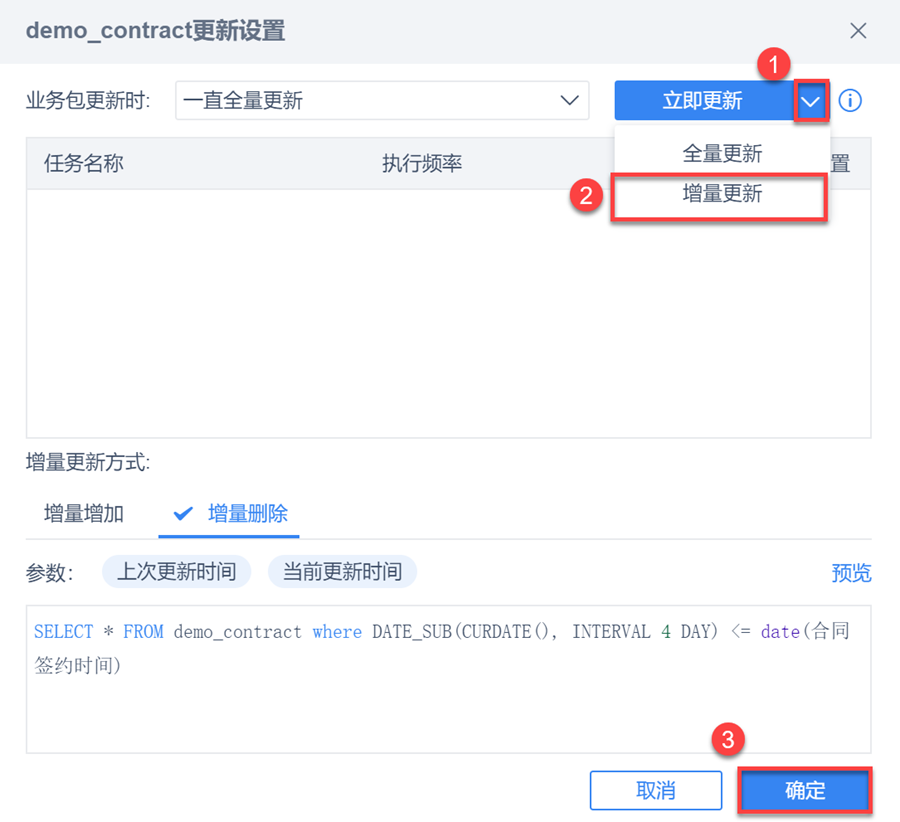Confirm with the 确定 button
Viewport: 900px width, 822px height.
(x=805, y=790)
